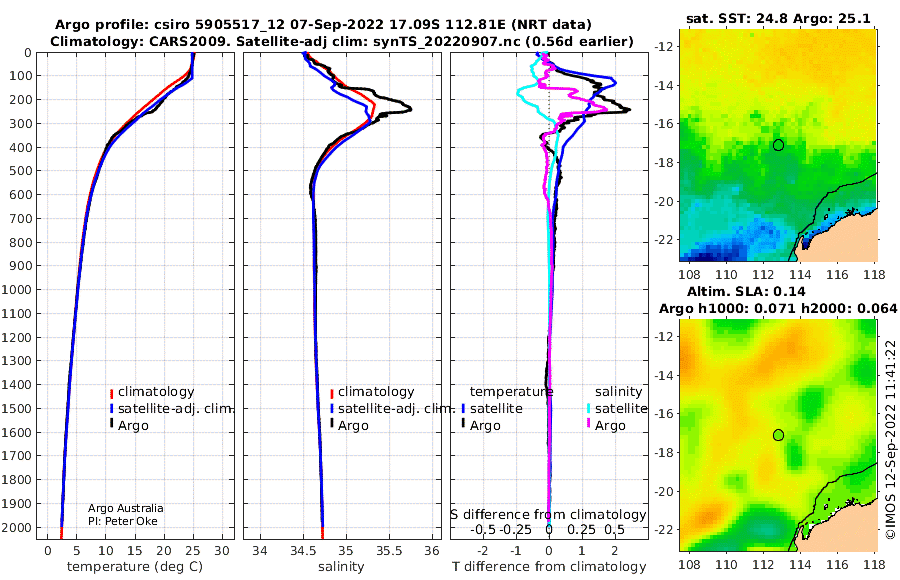Click blue satellite-adj marker in salinity legend
The image size is (900, 580).
[332, 409]
